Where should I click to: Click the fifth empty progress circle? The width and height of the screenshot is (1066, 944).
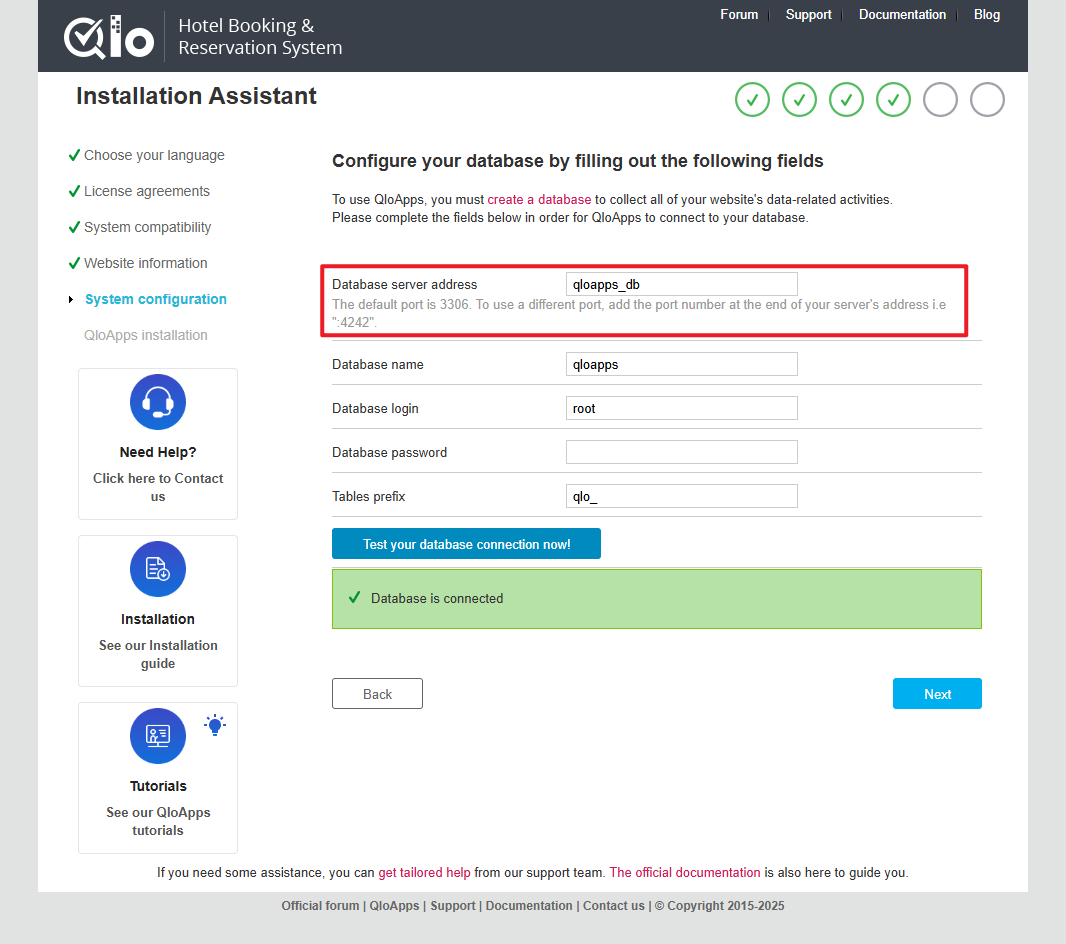tap(940, 100)
